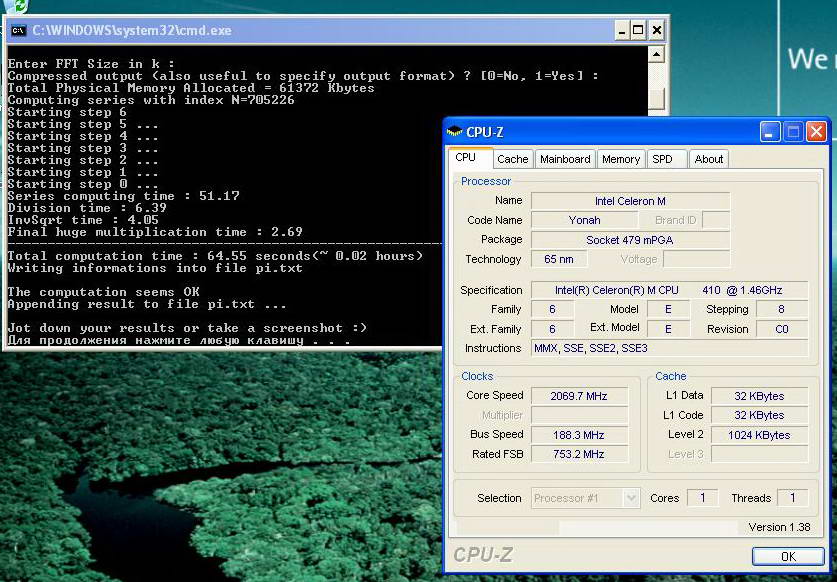
Task: Click the 'Version 1.38' label in CPU-Z
Action: coord(779,528)
